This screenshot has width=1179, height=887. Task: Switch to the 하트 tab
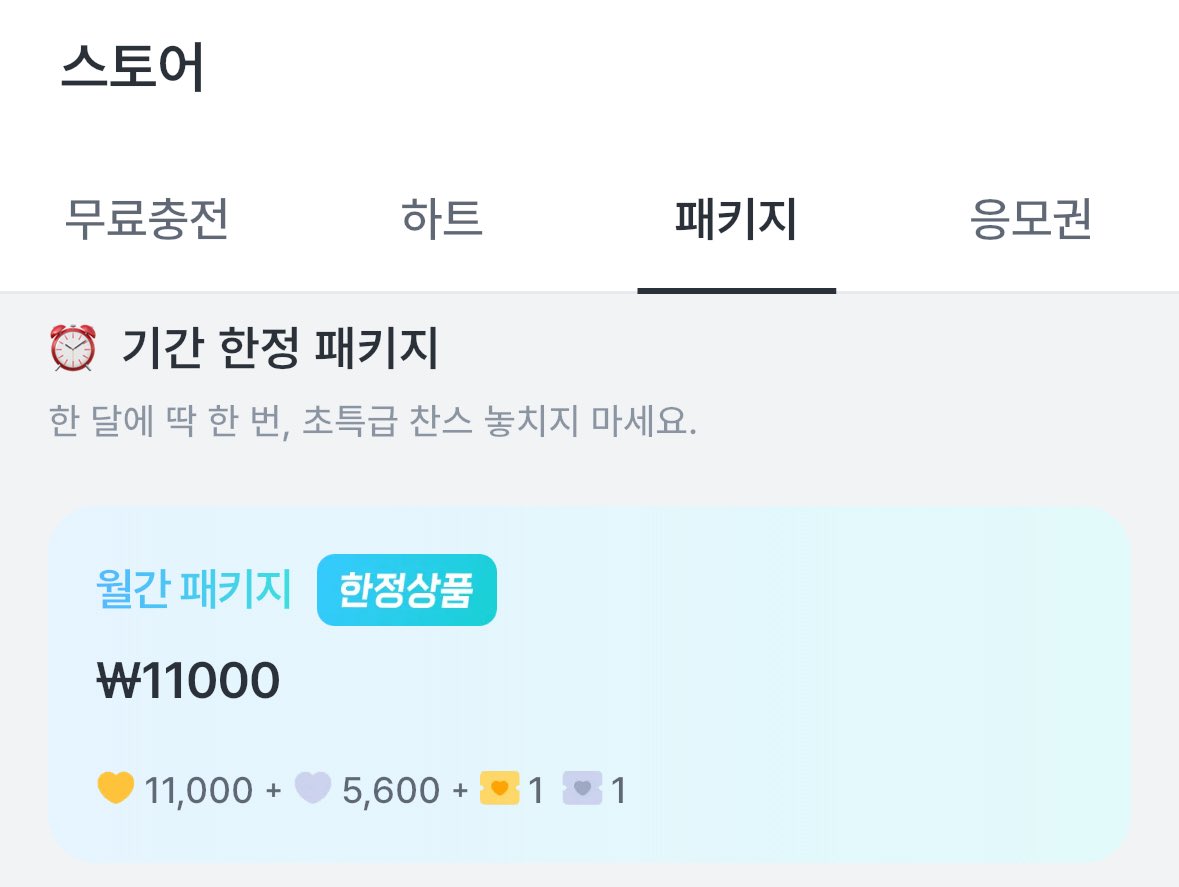(442, 220)
